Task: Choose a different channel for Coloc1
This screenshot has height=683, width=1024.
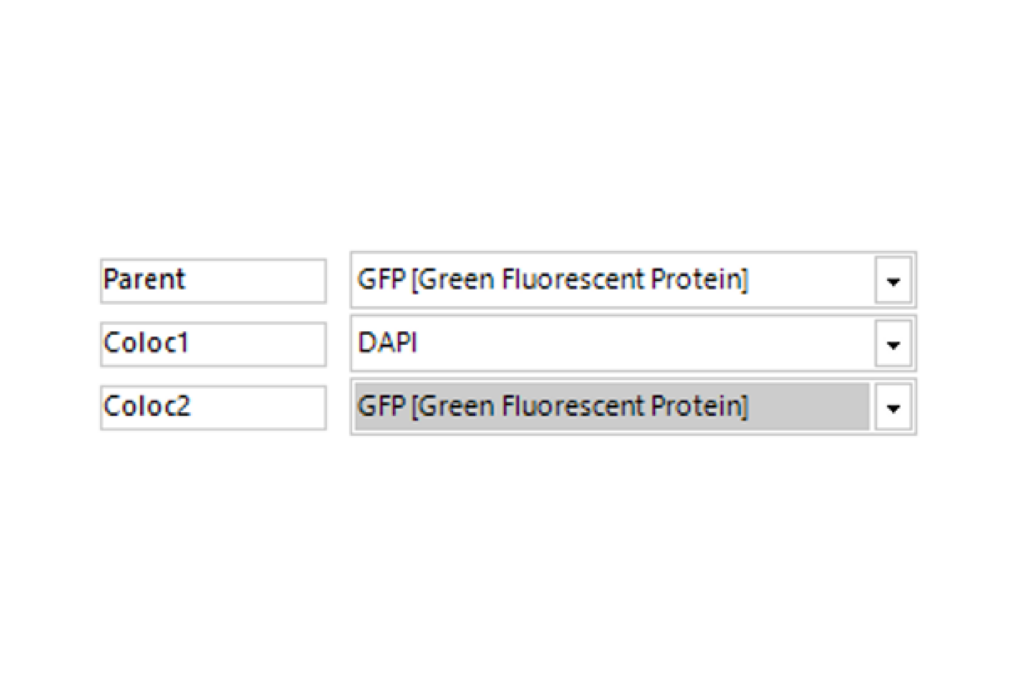Action: [x=893, y=345]
